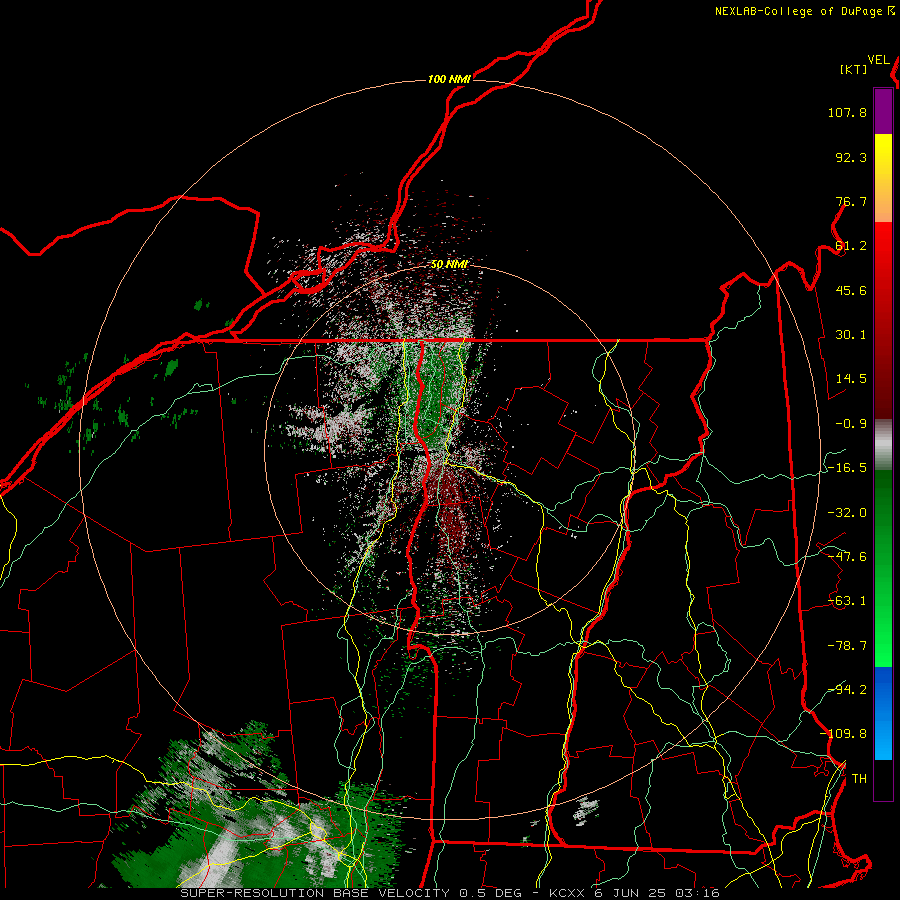Click the purple segment of the color bar
This screenshot has width=900, height=900.
883,111
